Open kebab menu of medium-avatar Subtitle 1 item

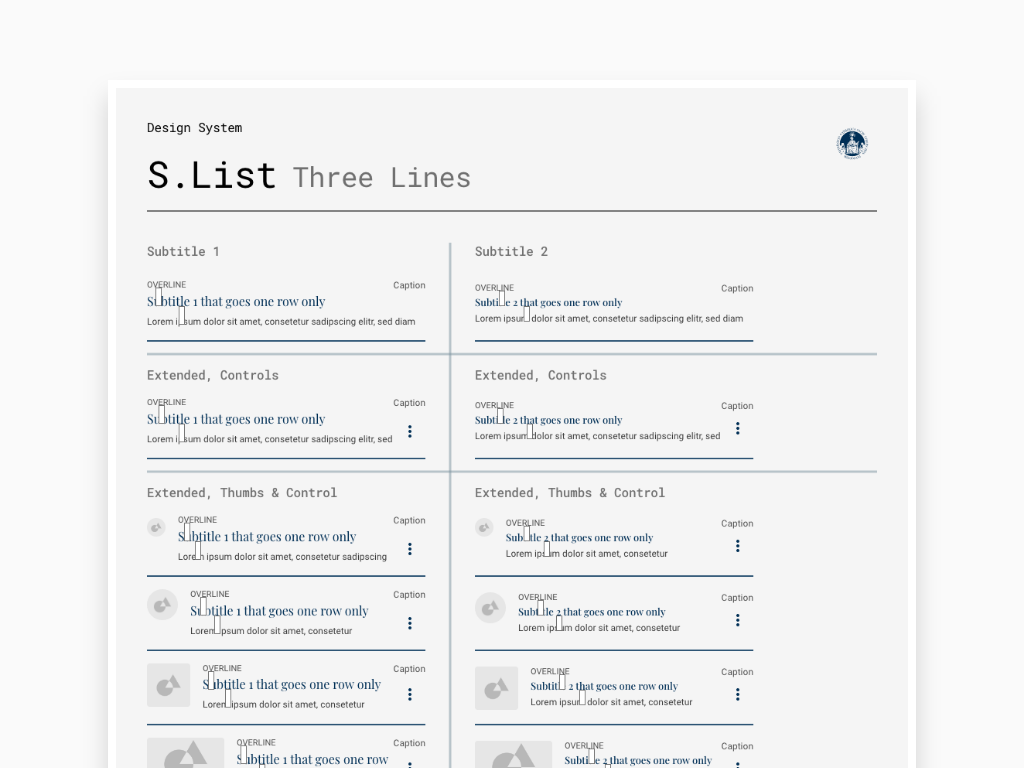[x=409, y=623]
